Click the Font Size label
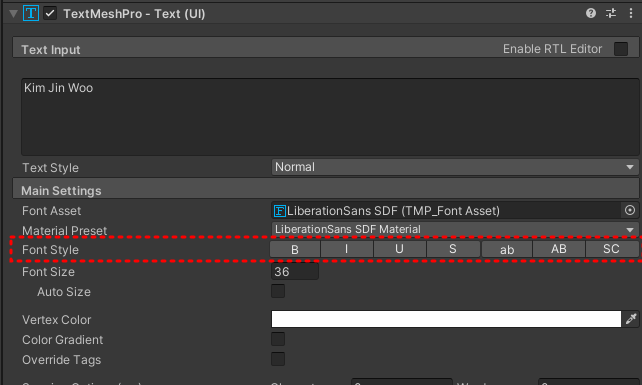 [x=48, y=272]
